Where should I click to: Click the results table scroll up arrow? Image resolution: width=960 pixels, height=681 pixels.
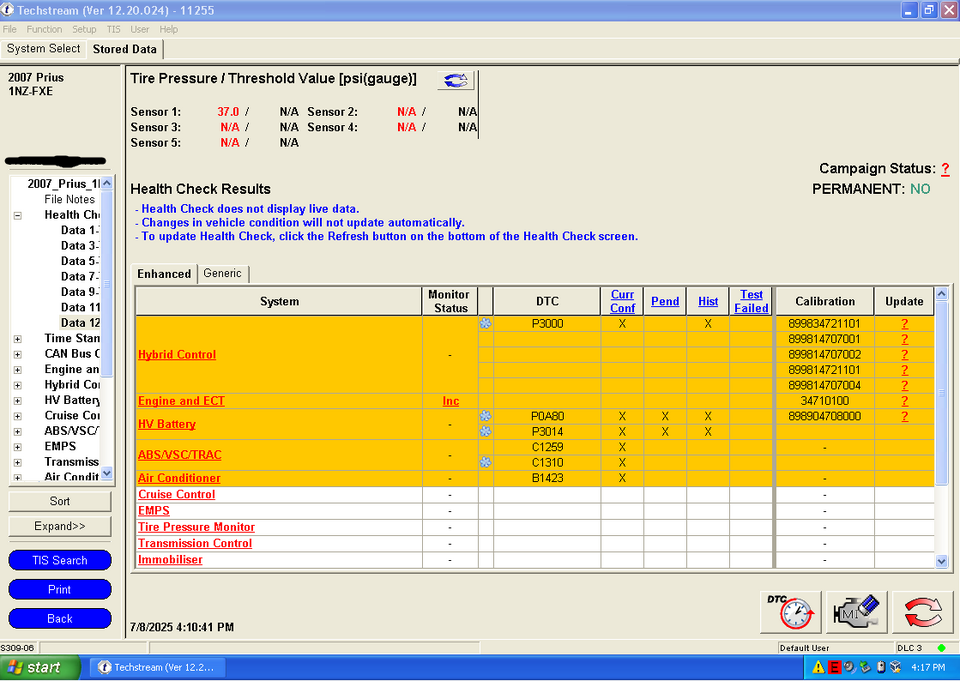(942, 293)
